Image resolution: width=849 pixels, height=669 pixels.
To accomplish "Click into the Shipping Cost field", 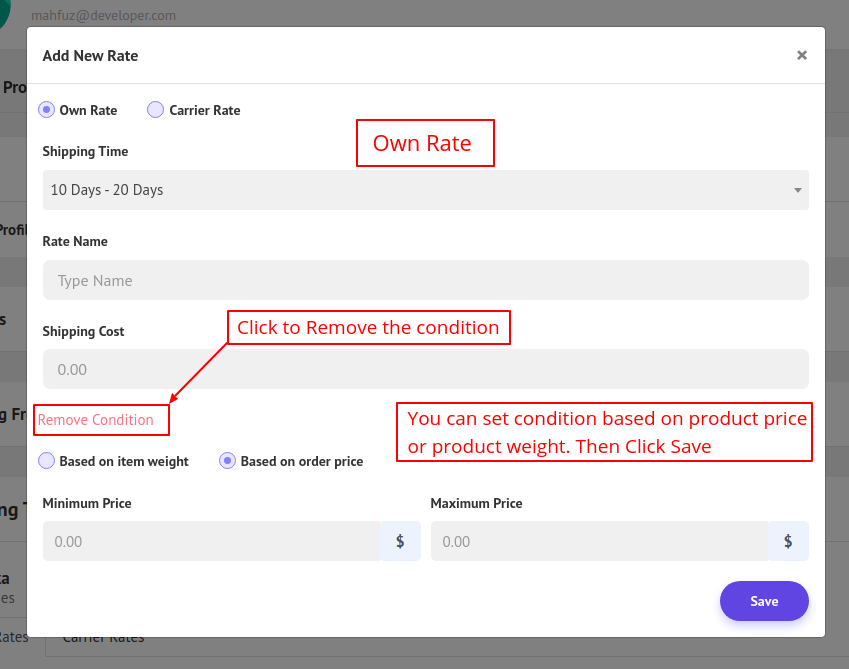I will coord(425,369).
